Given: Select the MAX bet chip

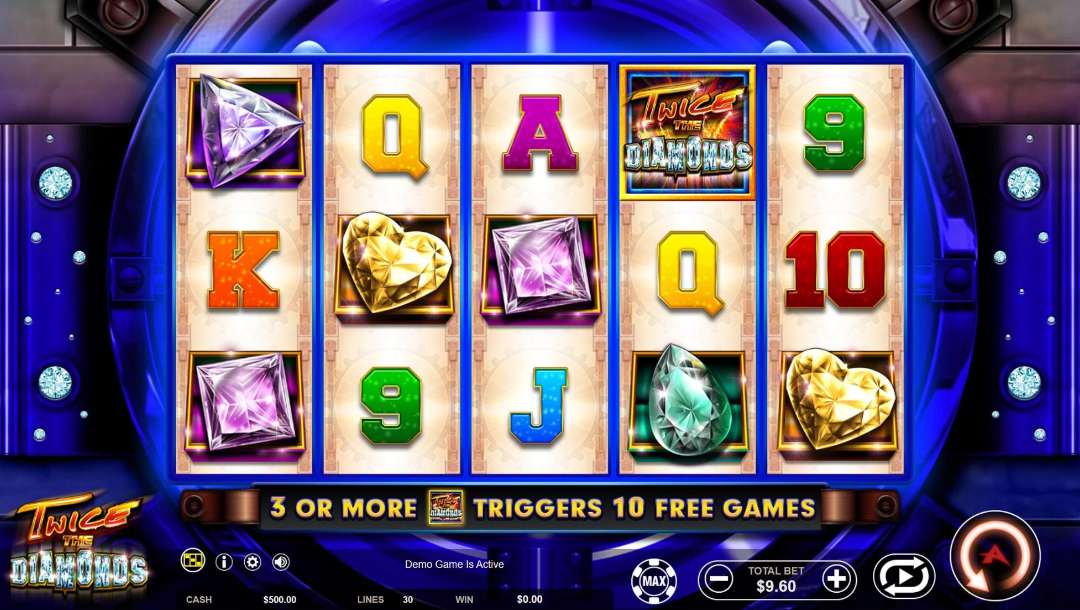Looking at the screenshot, I should click(654, 580).
